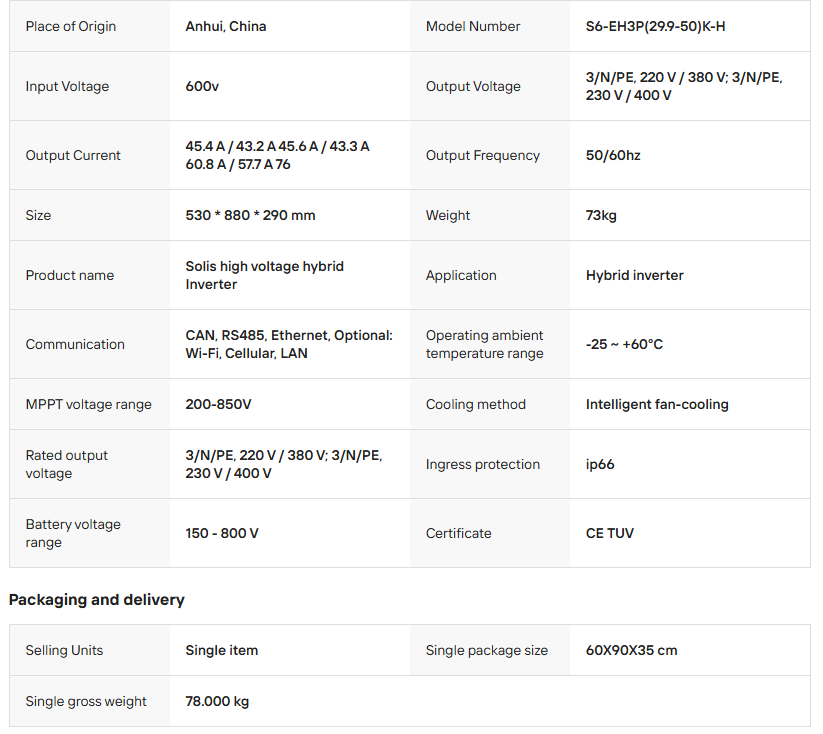Click the "Packaging and delivery" heading
Screen dimensions: 823x734
click(97, 600)
